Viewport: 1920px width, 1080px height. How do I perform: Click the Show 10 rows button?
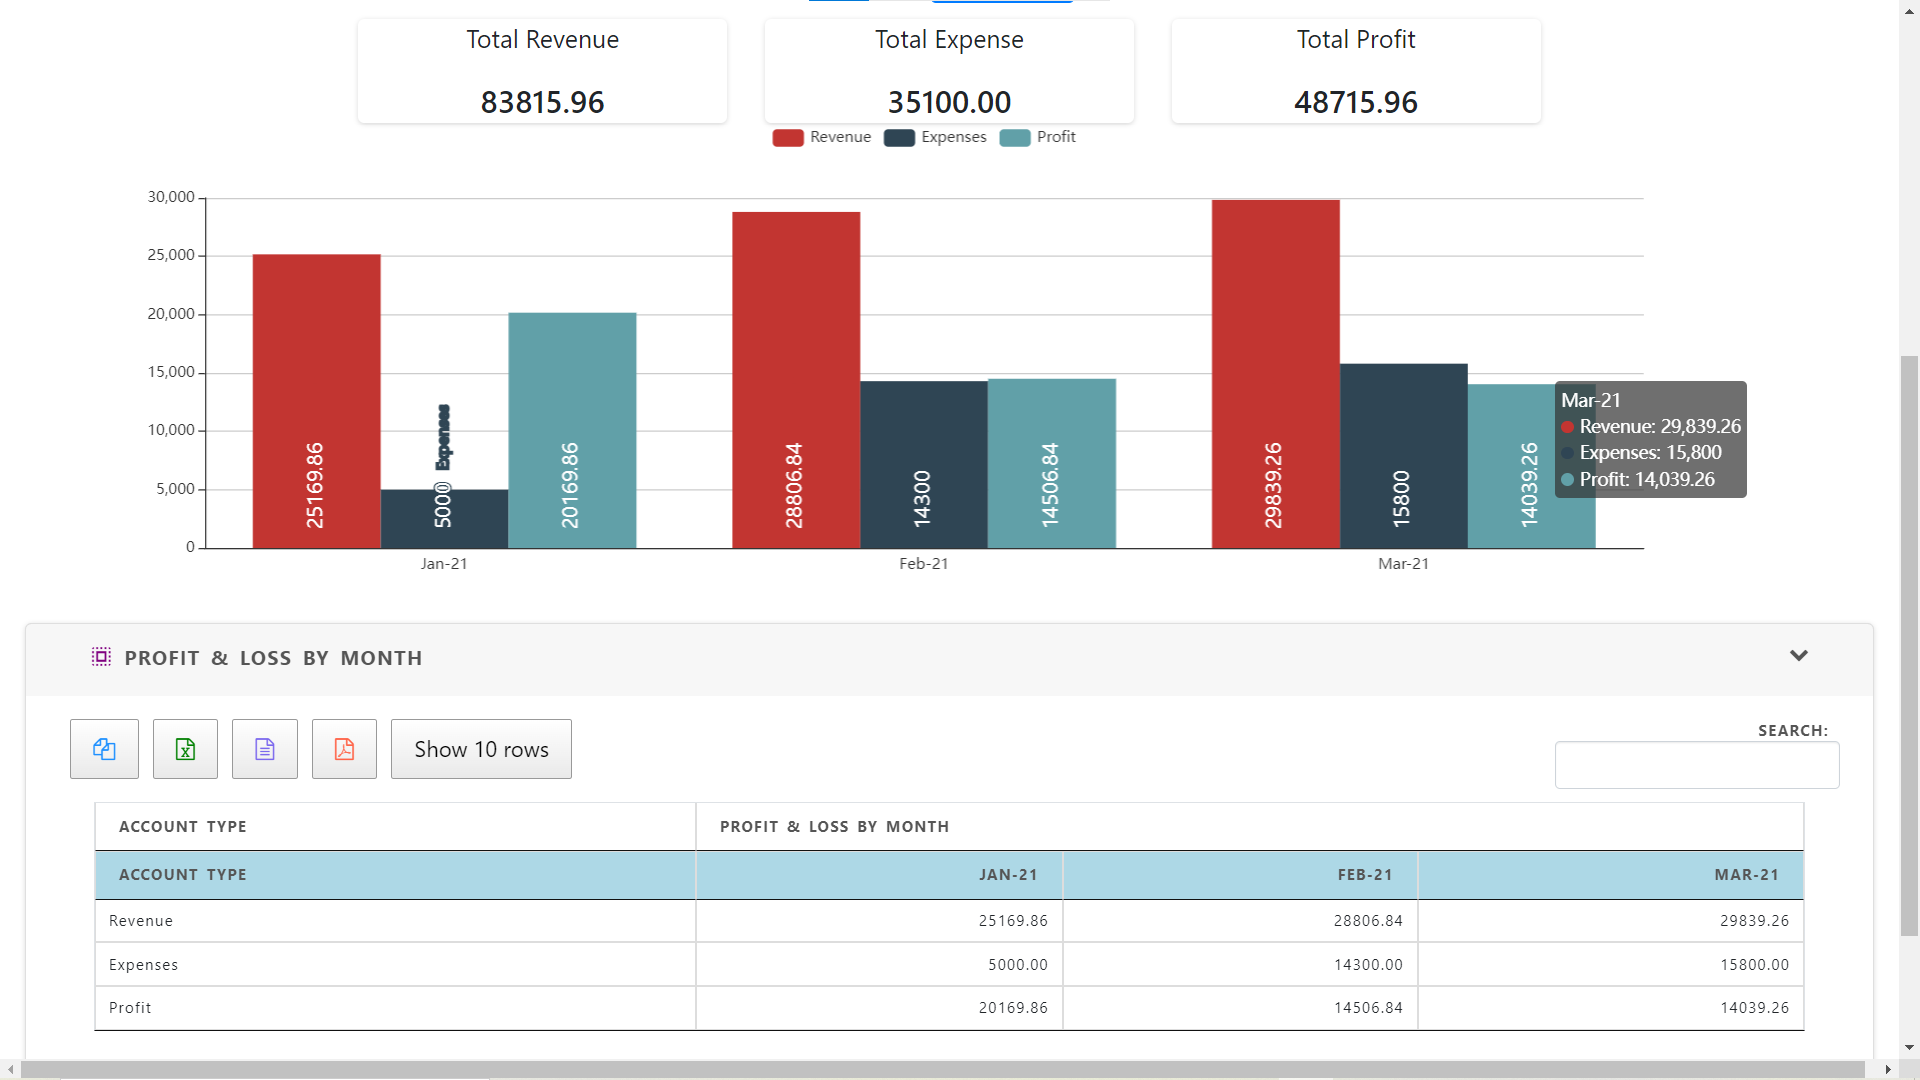pos(480,748)
